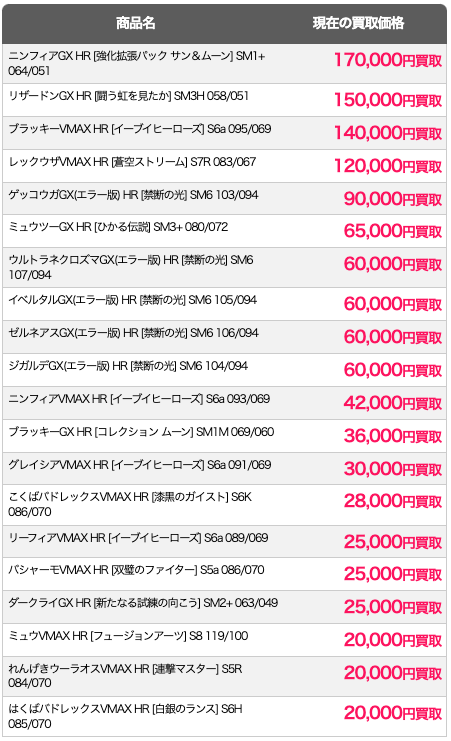The width and height of the screenshot is (451, 741).
Task: Open ニンフィアGX HR SM1+ 064/051 item
Action: (x=137, y=63)
